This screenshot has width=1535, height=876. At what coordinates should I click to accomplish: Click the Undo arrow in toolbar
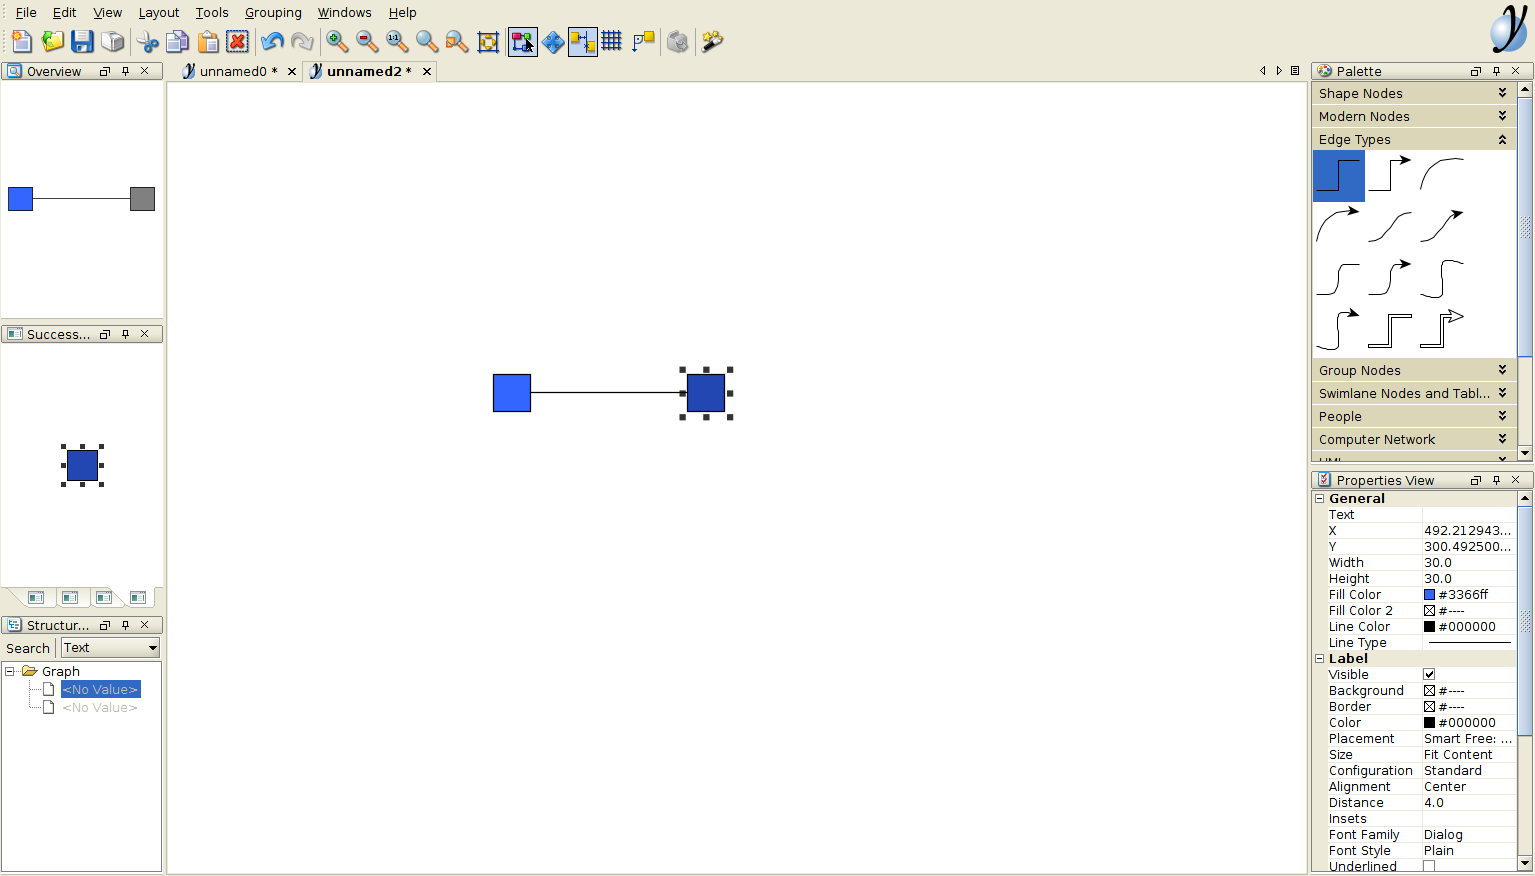pyautogui.click(x=271, y=41)
